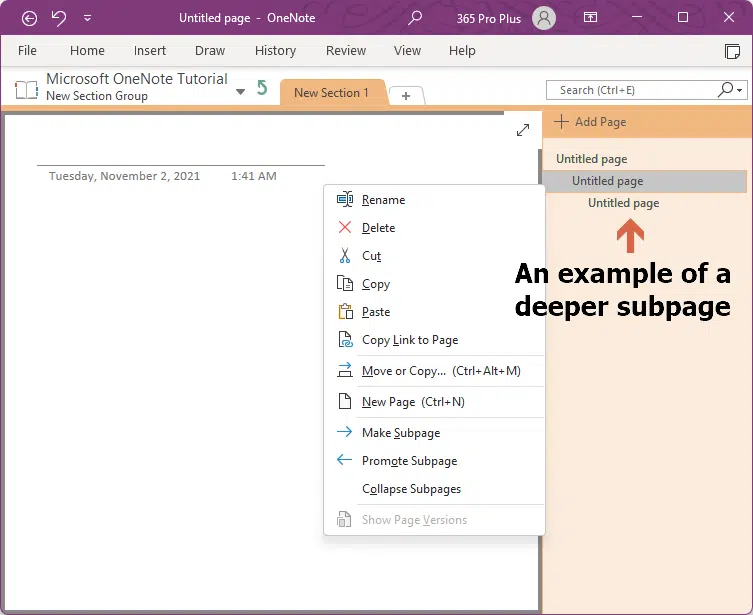The height and width of the screenshot is (615, 753).
Task: Select the top-level Untitled page
Action: tap(592, 159)
